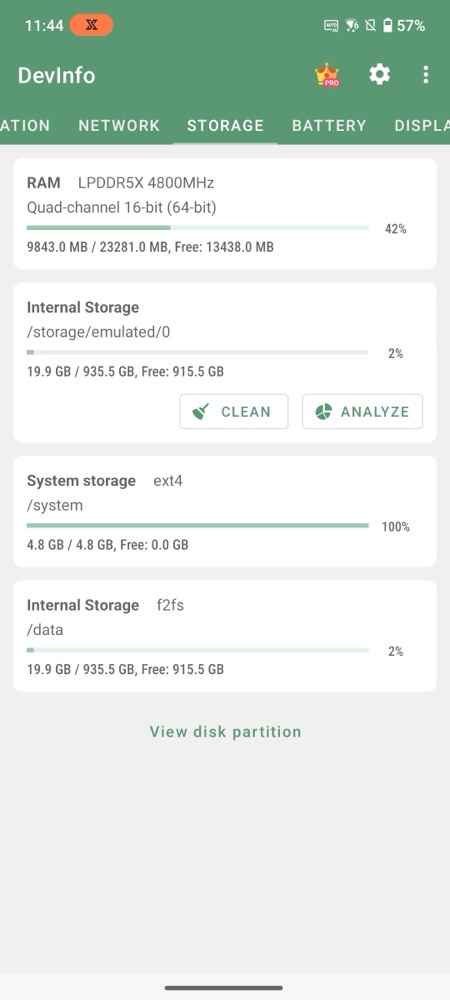This screenshot has height=1000, width=450.
Task: Click the CLEAN button
Action: (234, 411)
